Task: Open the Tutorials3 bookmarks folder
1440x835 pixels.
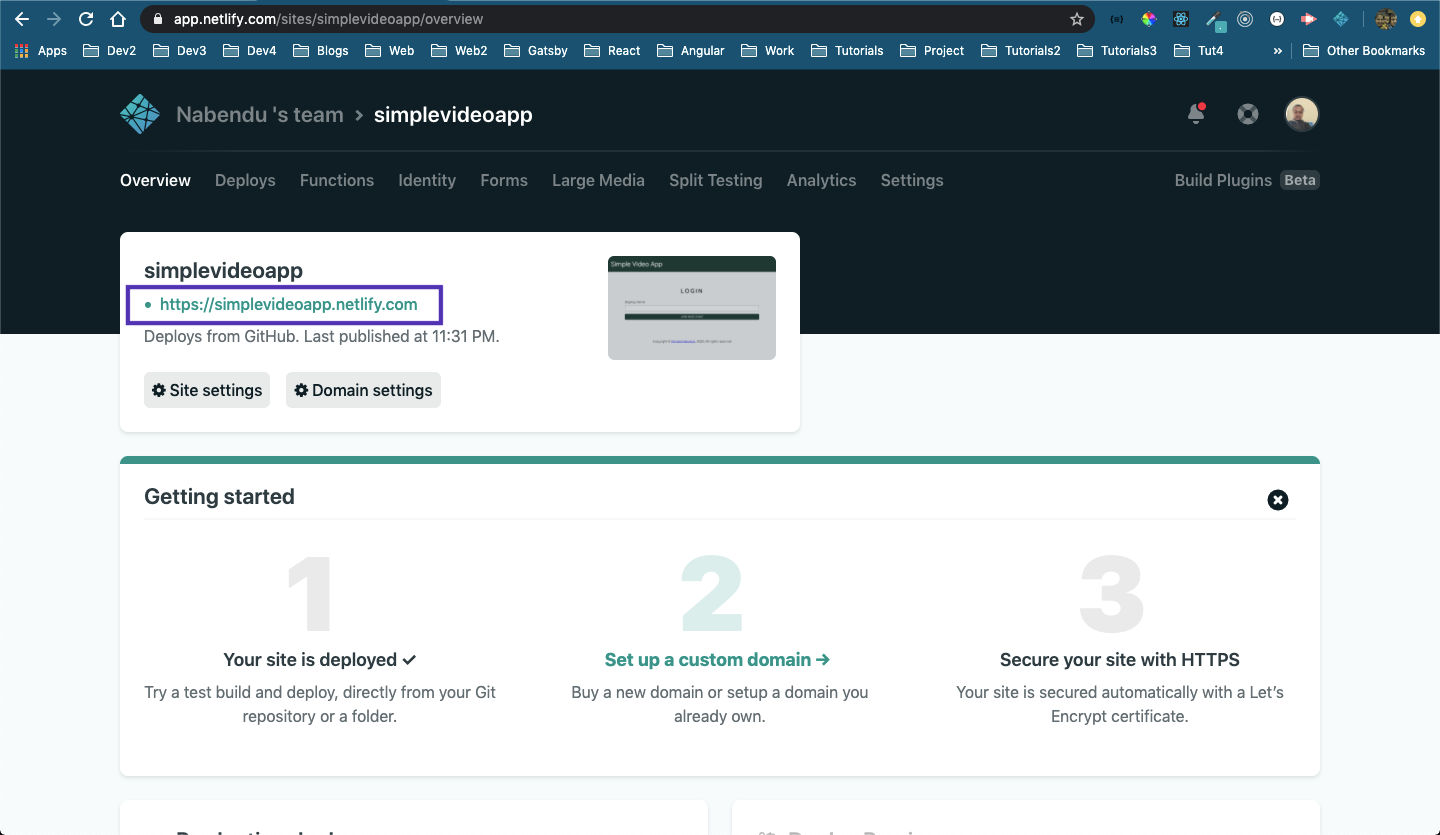Action: 1117,50
